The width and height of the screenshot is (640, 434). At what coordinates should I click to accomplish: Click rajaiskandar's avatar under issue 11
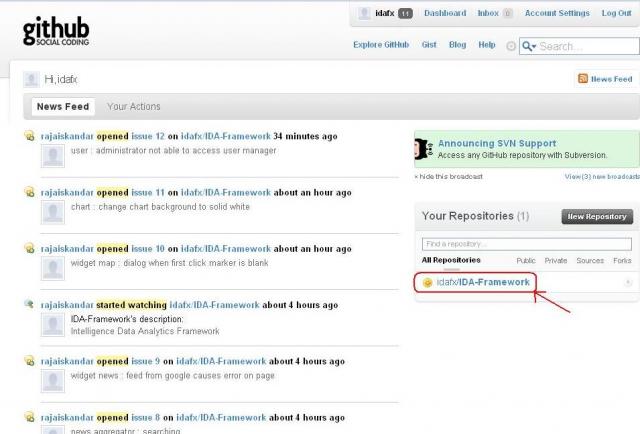click(x=53, y=212)
